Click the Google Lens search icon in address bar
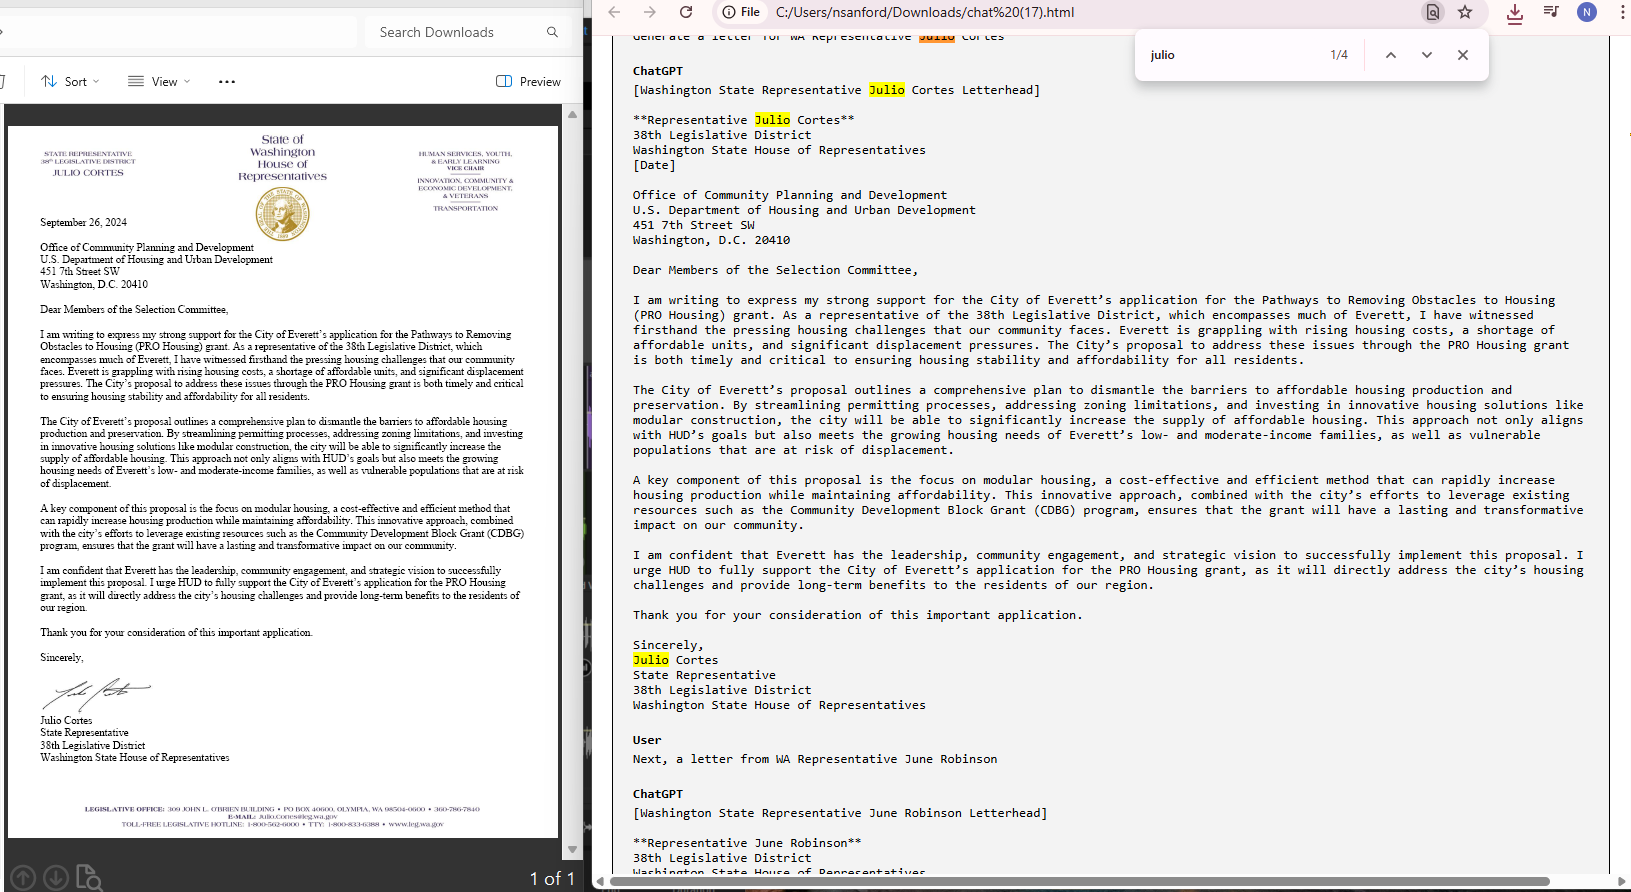 click(1433, 12)
